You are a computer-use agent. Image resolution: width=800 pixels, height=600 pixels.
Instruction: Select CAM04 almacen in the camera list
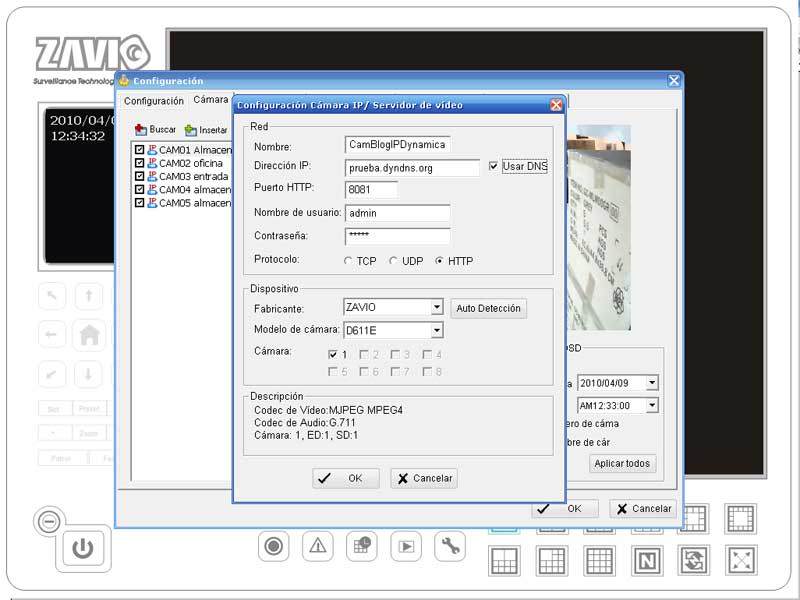click(x=194, y=189)
